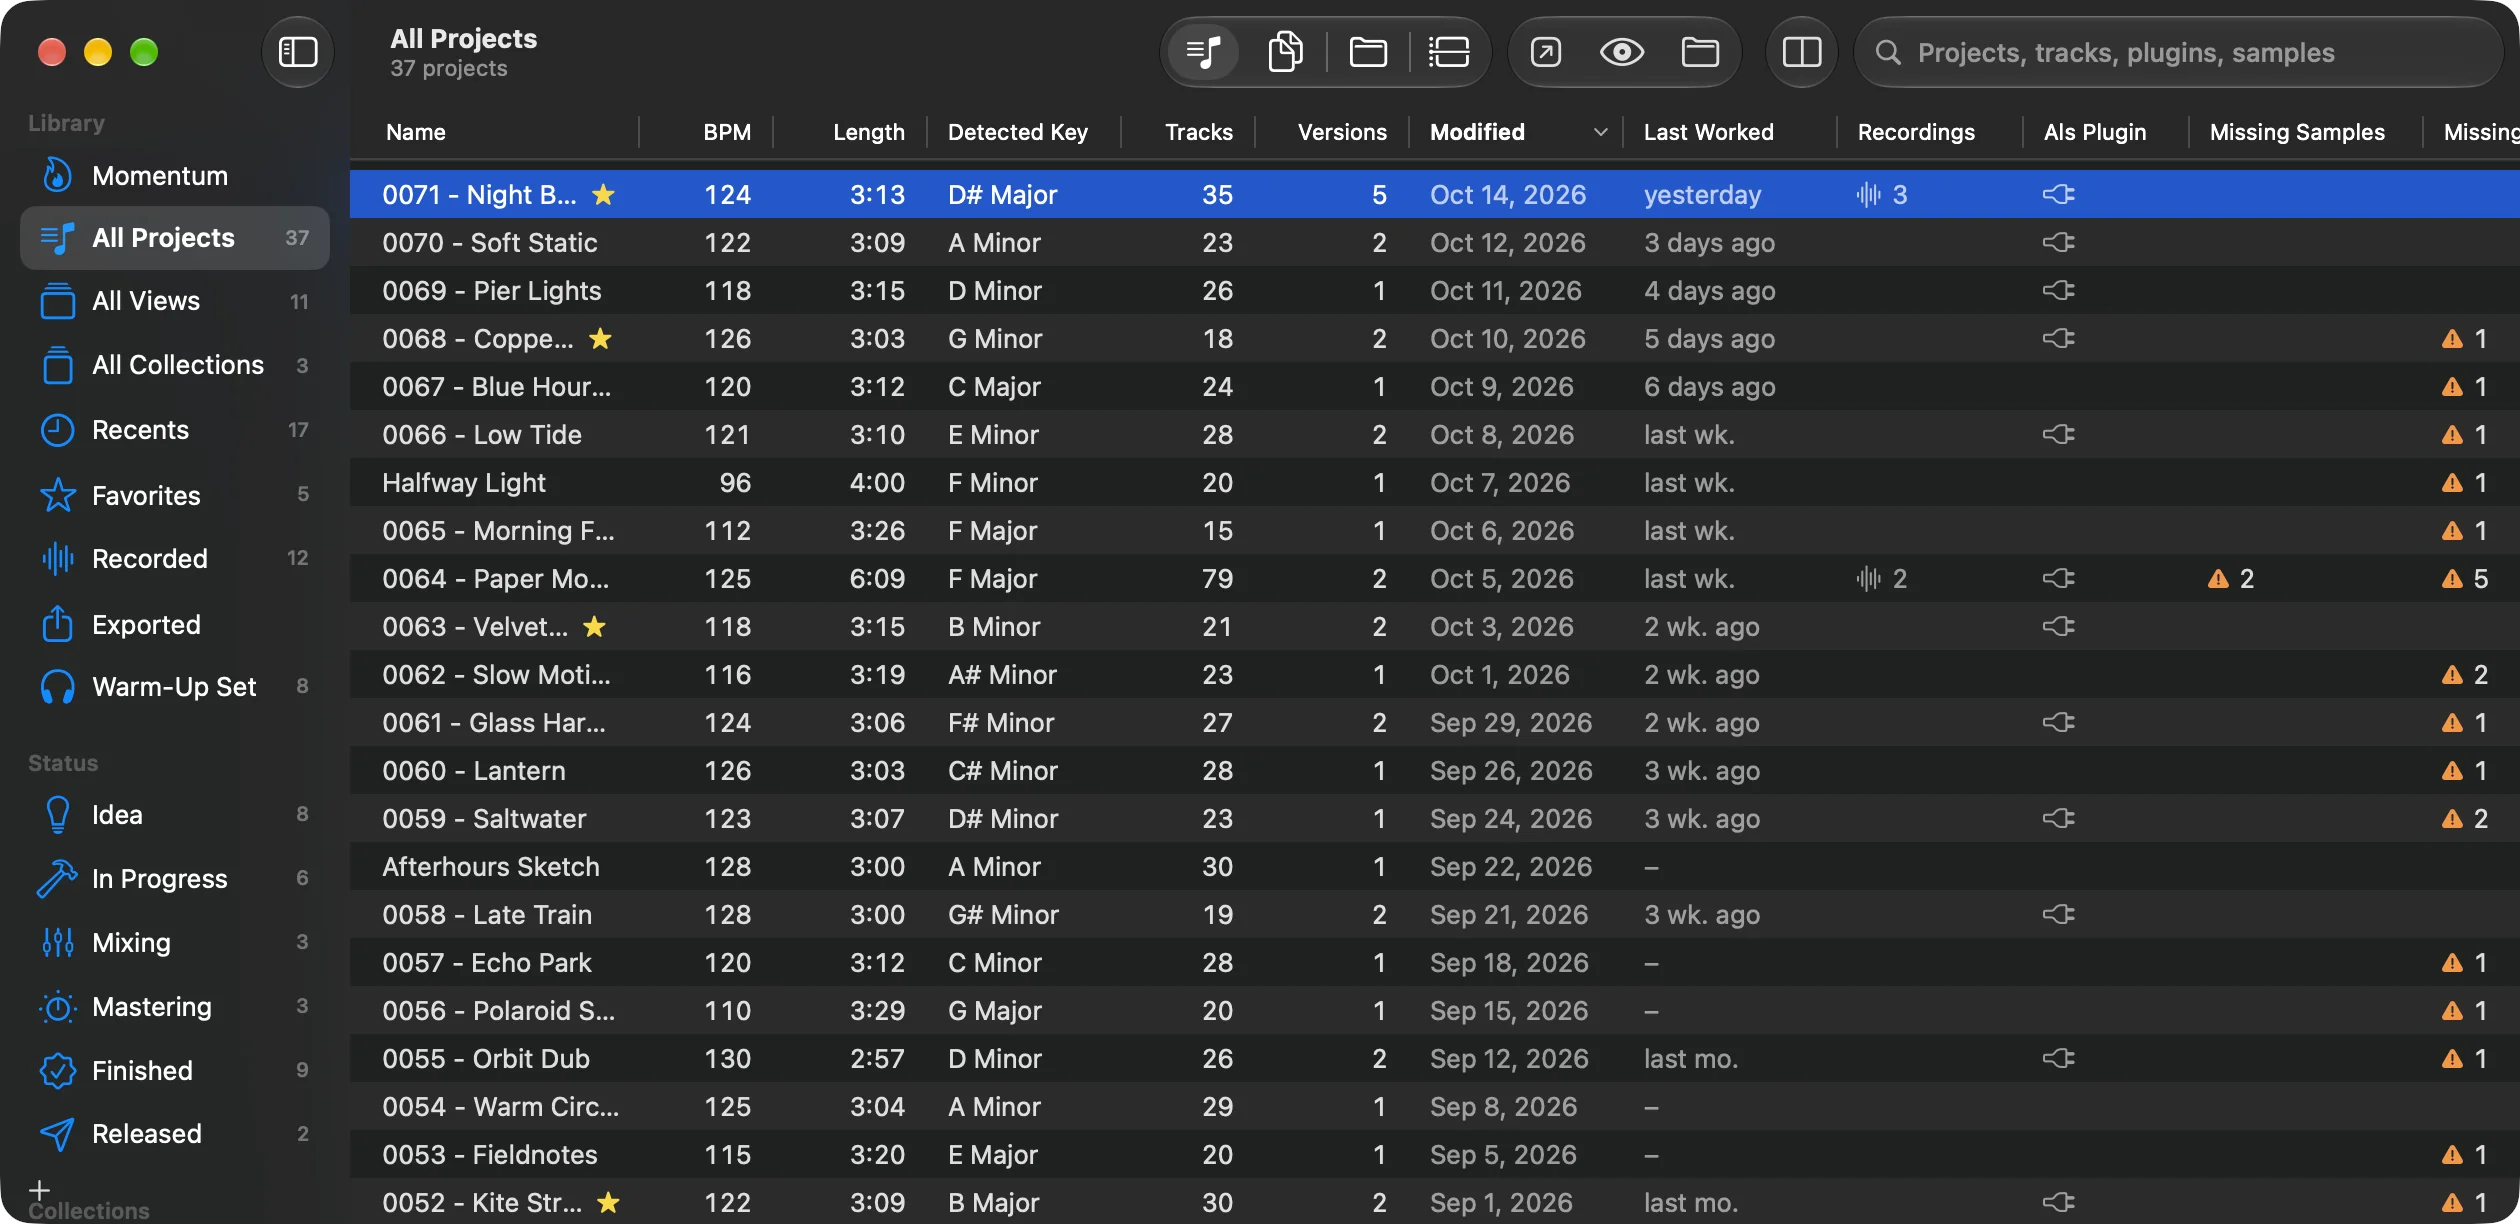Select the projects music-list view icon
The height and width of the screenshot is (1224, 2520).
[1204, 52]
